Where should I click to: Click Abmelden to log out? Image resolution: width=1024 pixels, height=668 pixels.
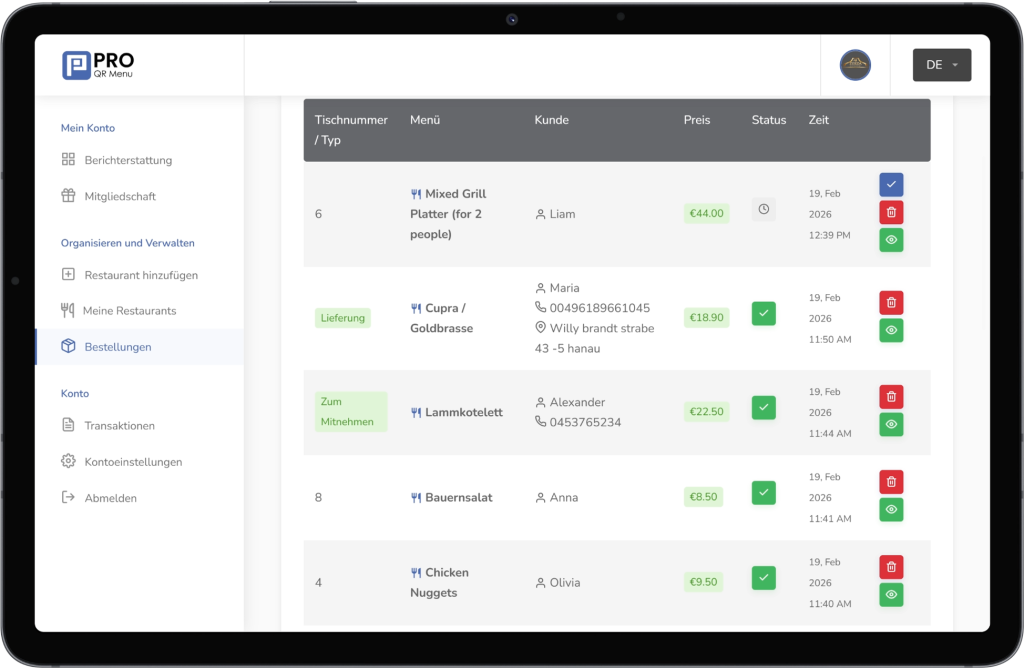(x=110, y=498)
